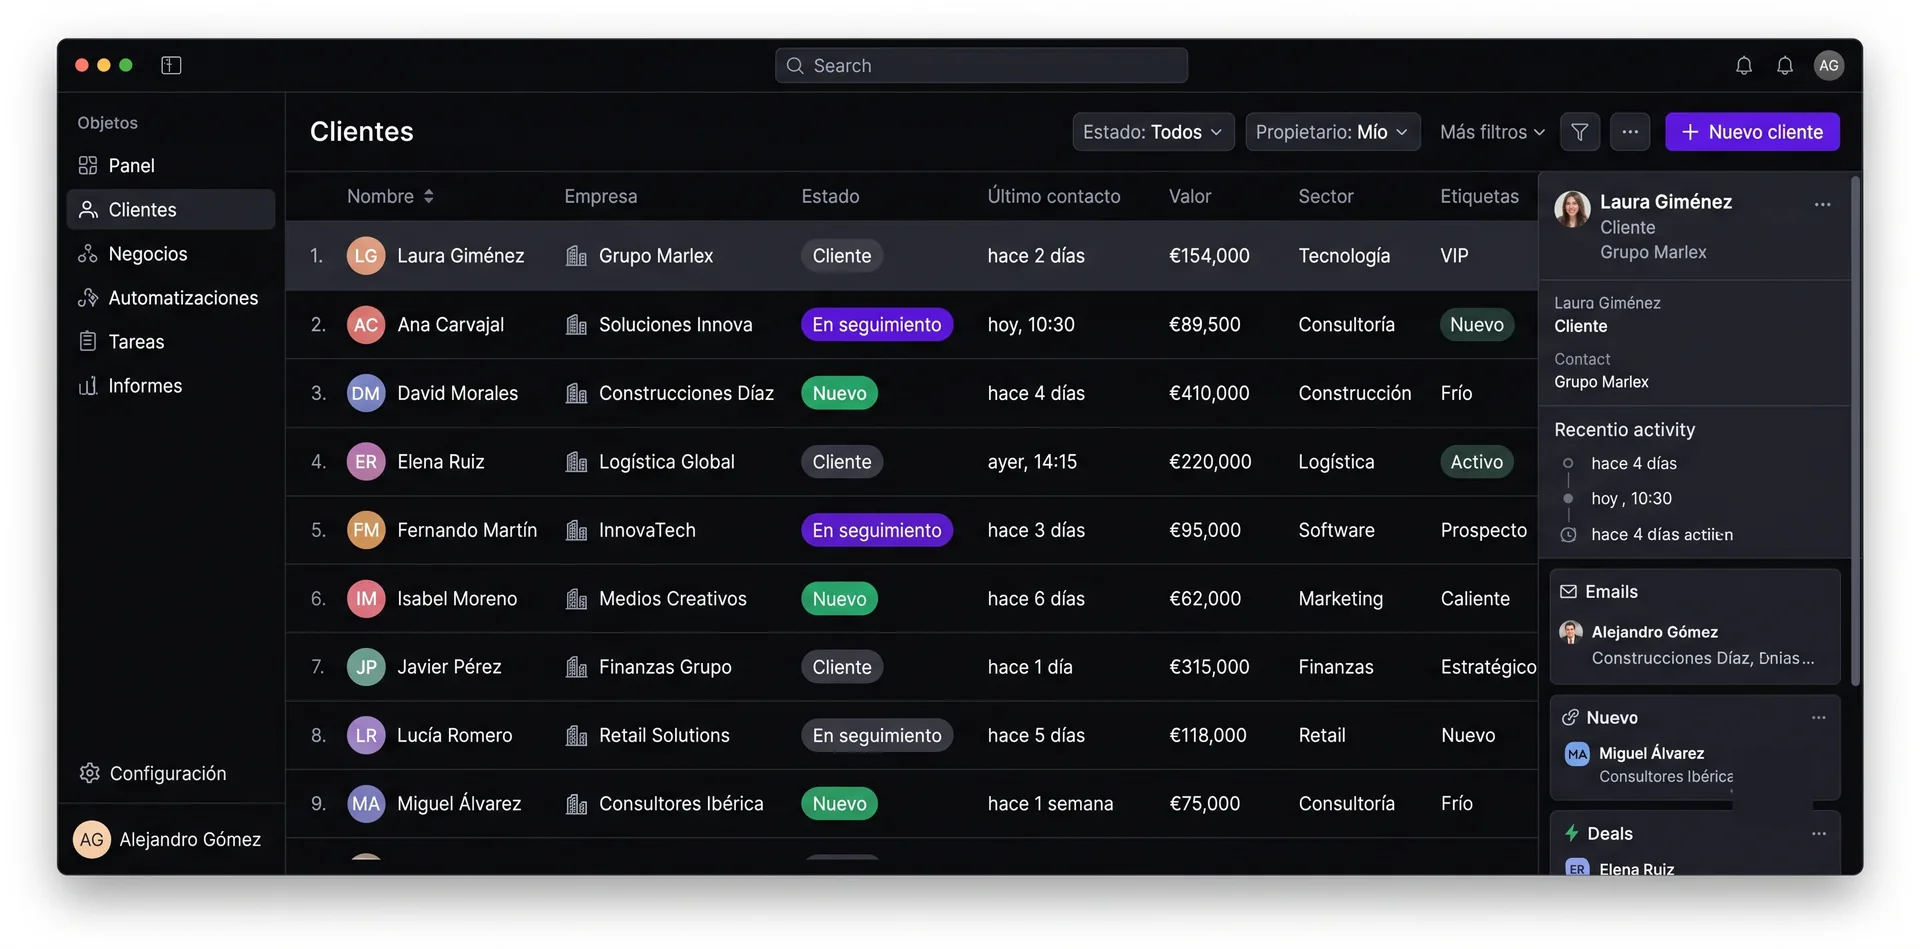Click the Informes chart icon

click(88, 385)
